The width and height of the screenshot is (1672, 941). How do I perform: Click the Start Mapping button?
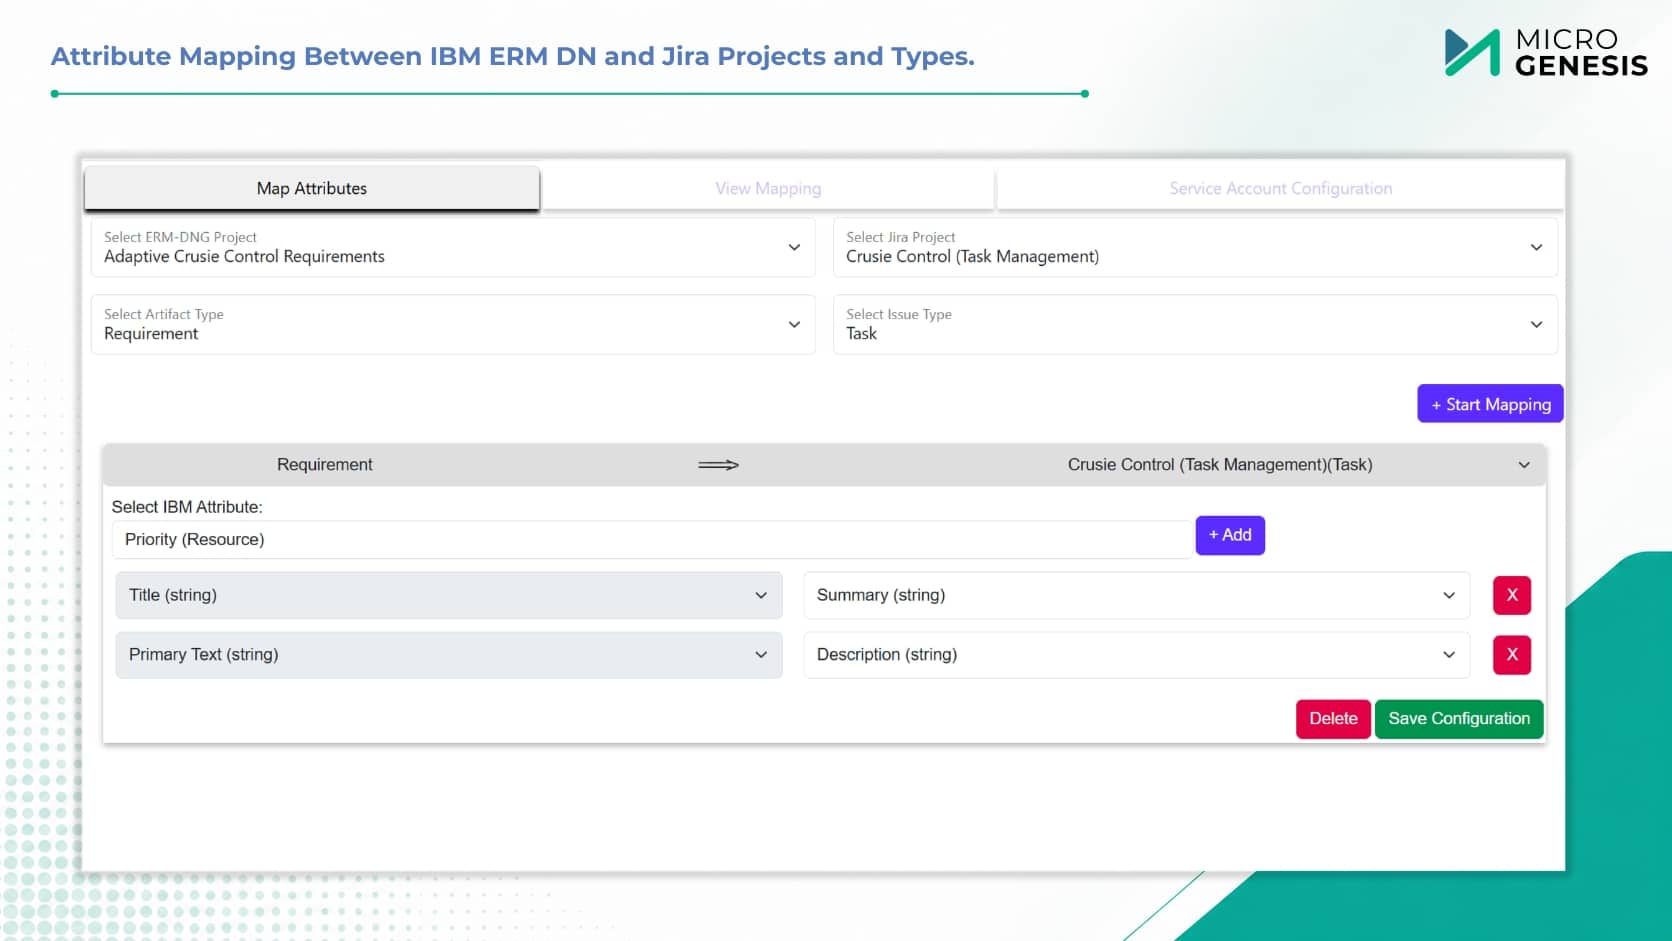coord(1490,404)
